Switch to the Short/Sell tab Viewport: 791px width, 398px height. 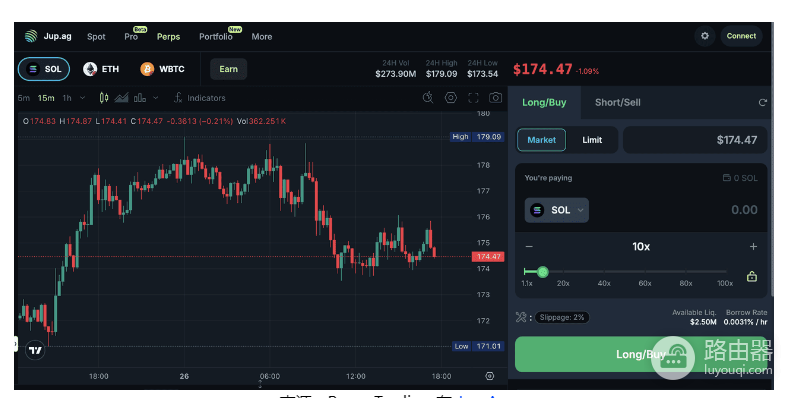coord(617,102)
